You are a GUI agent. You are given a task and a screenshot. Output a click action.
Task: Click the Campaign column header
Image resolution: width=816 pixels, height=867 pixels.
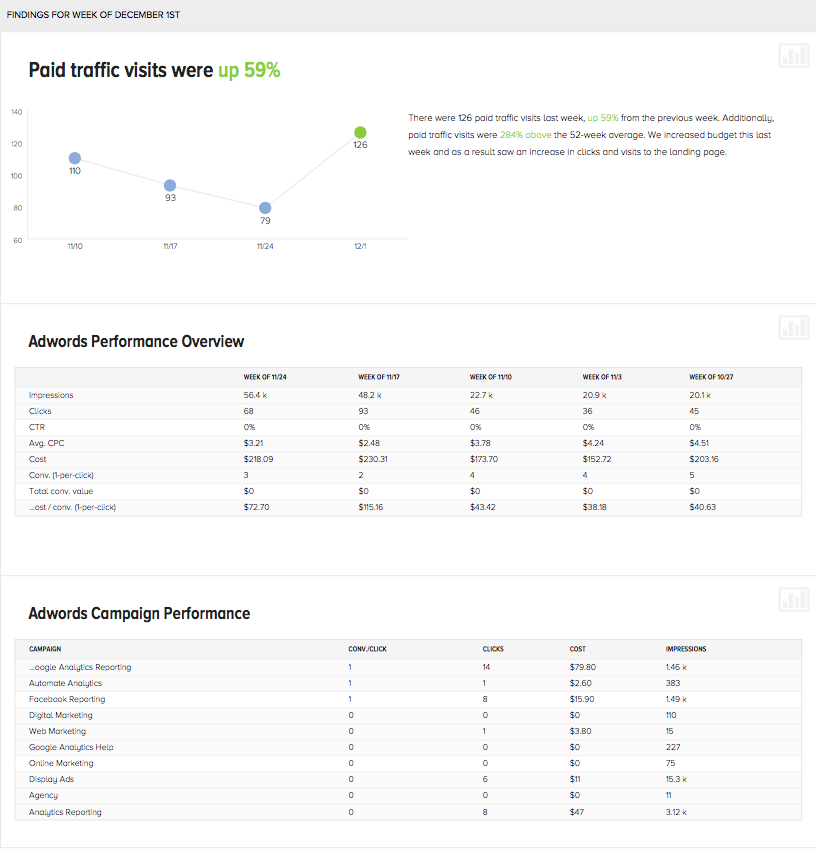[46, 648]
